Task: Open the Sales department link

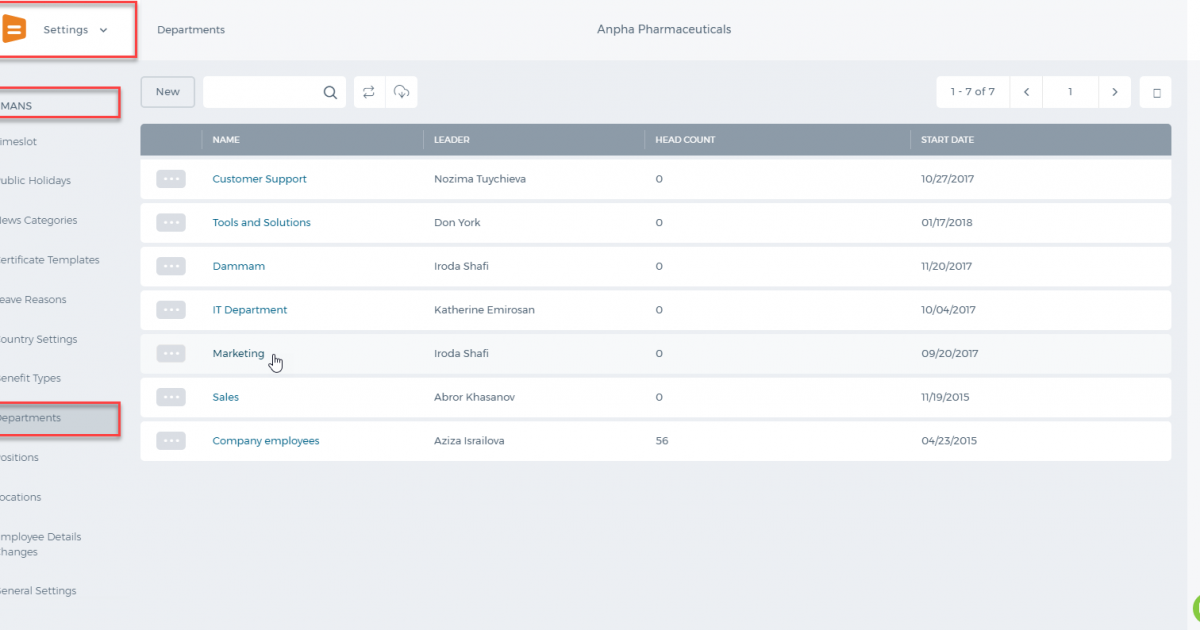Action: (226, 397)
